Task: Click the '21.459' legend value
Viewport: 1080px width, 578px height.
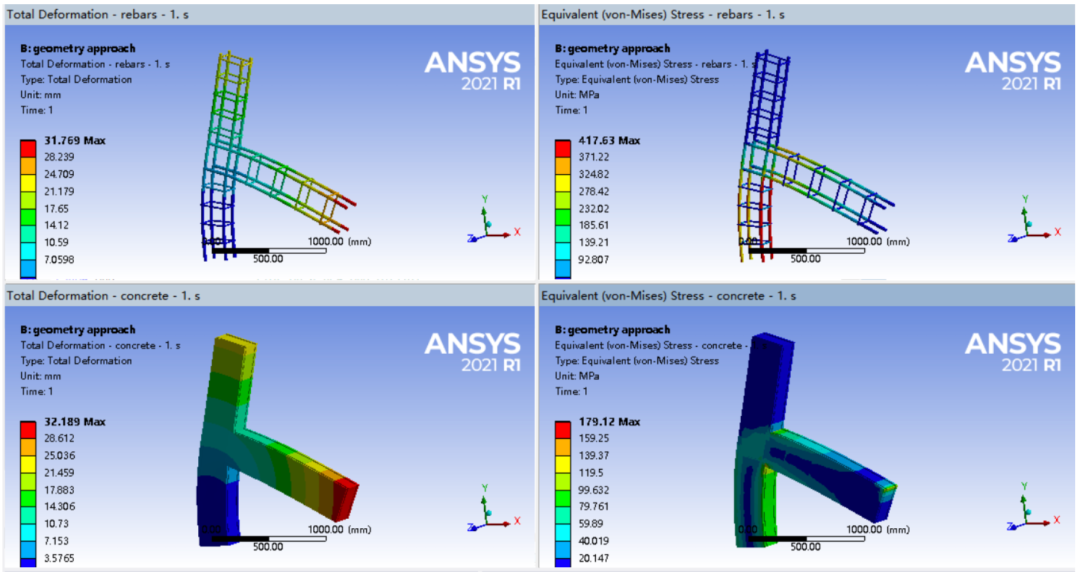Action: coord(59,473)
